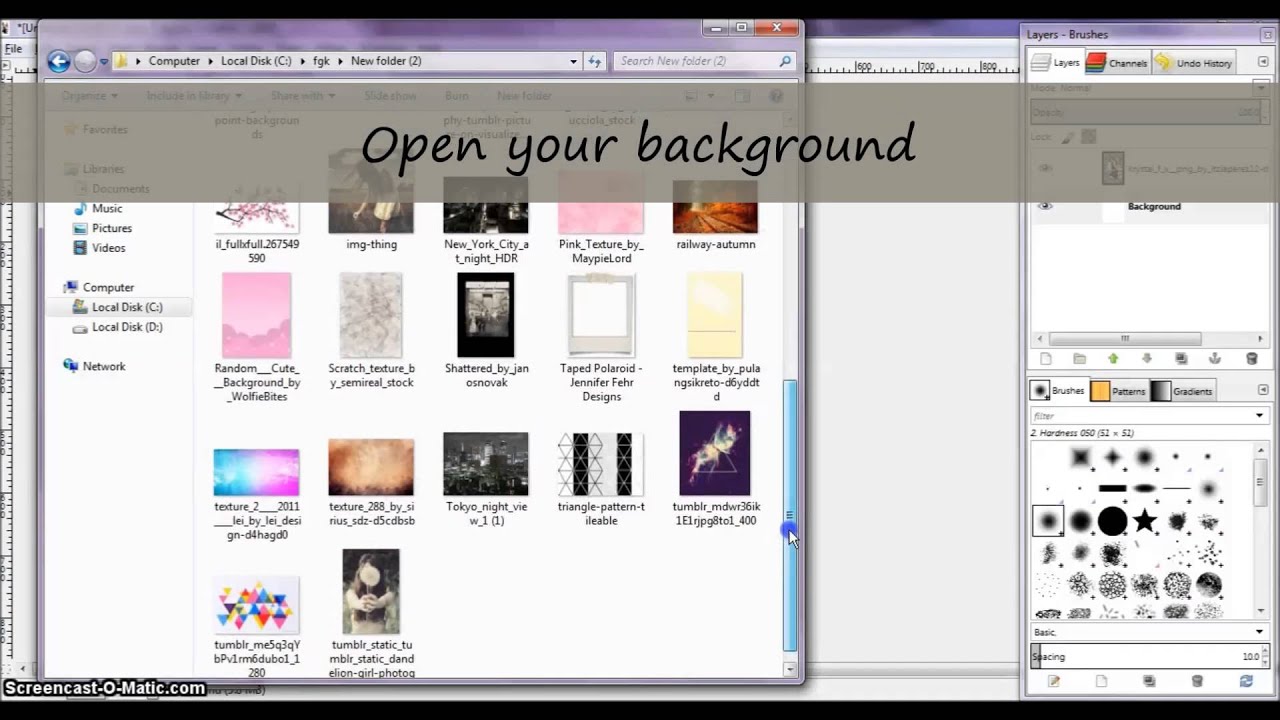Select the Tokyo_night_view_1 (1) image
Image resolution: width=1280 pixels, height=720 pixels.
486,478
